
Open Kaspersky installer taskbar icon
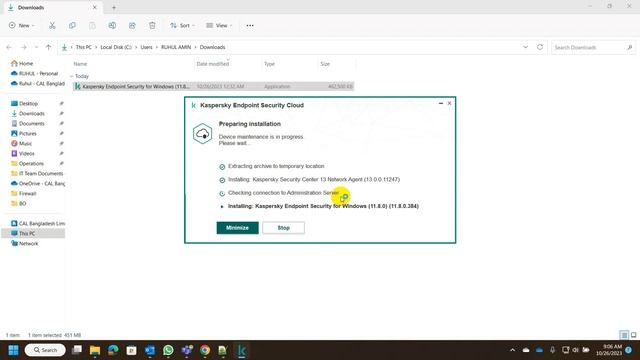coord(242,350)
